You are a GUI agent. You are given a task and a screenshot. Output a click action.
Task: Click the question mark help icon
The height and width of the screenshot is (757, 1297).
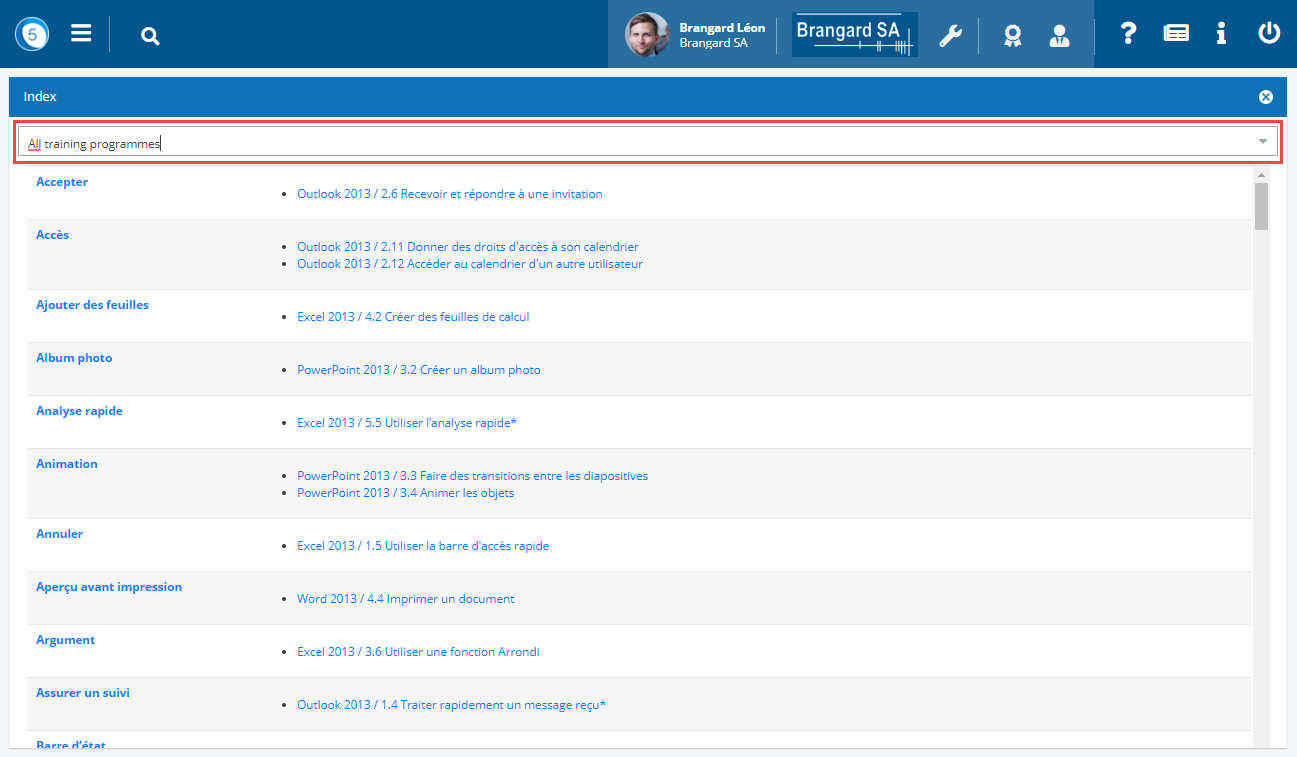click(x=1128, y=34)
